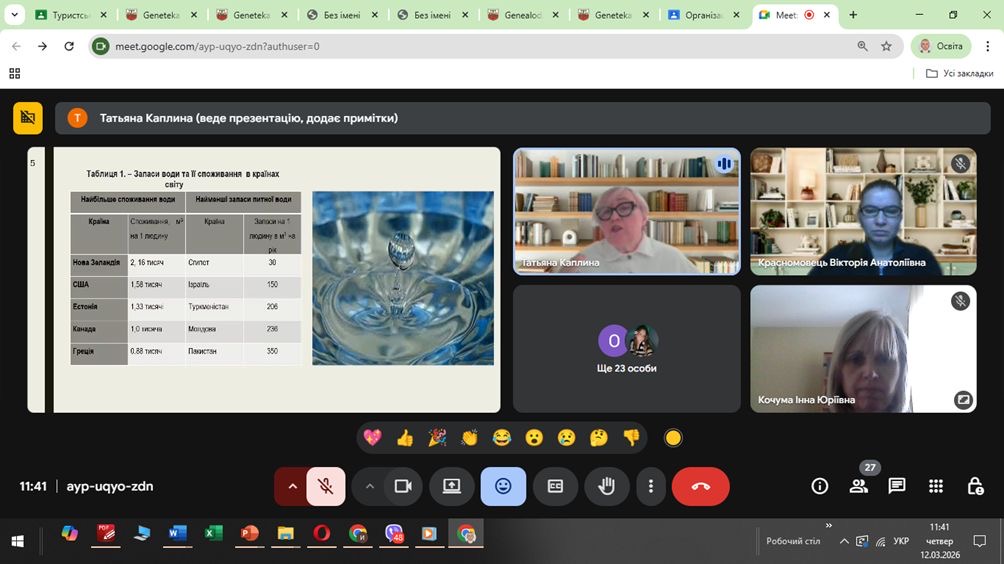
Task: Toggle the camera on or off
Action: (x=403, y=486)
